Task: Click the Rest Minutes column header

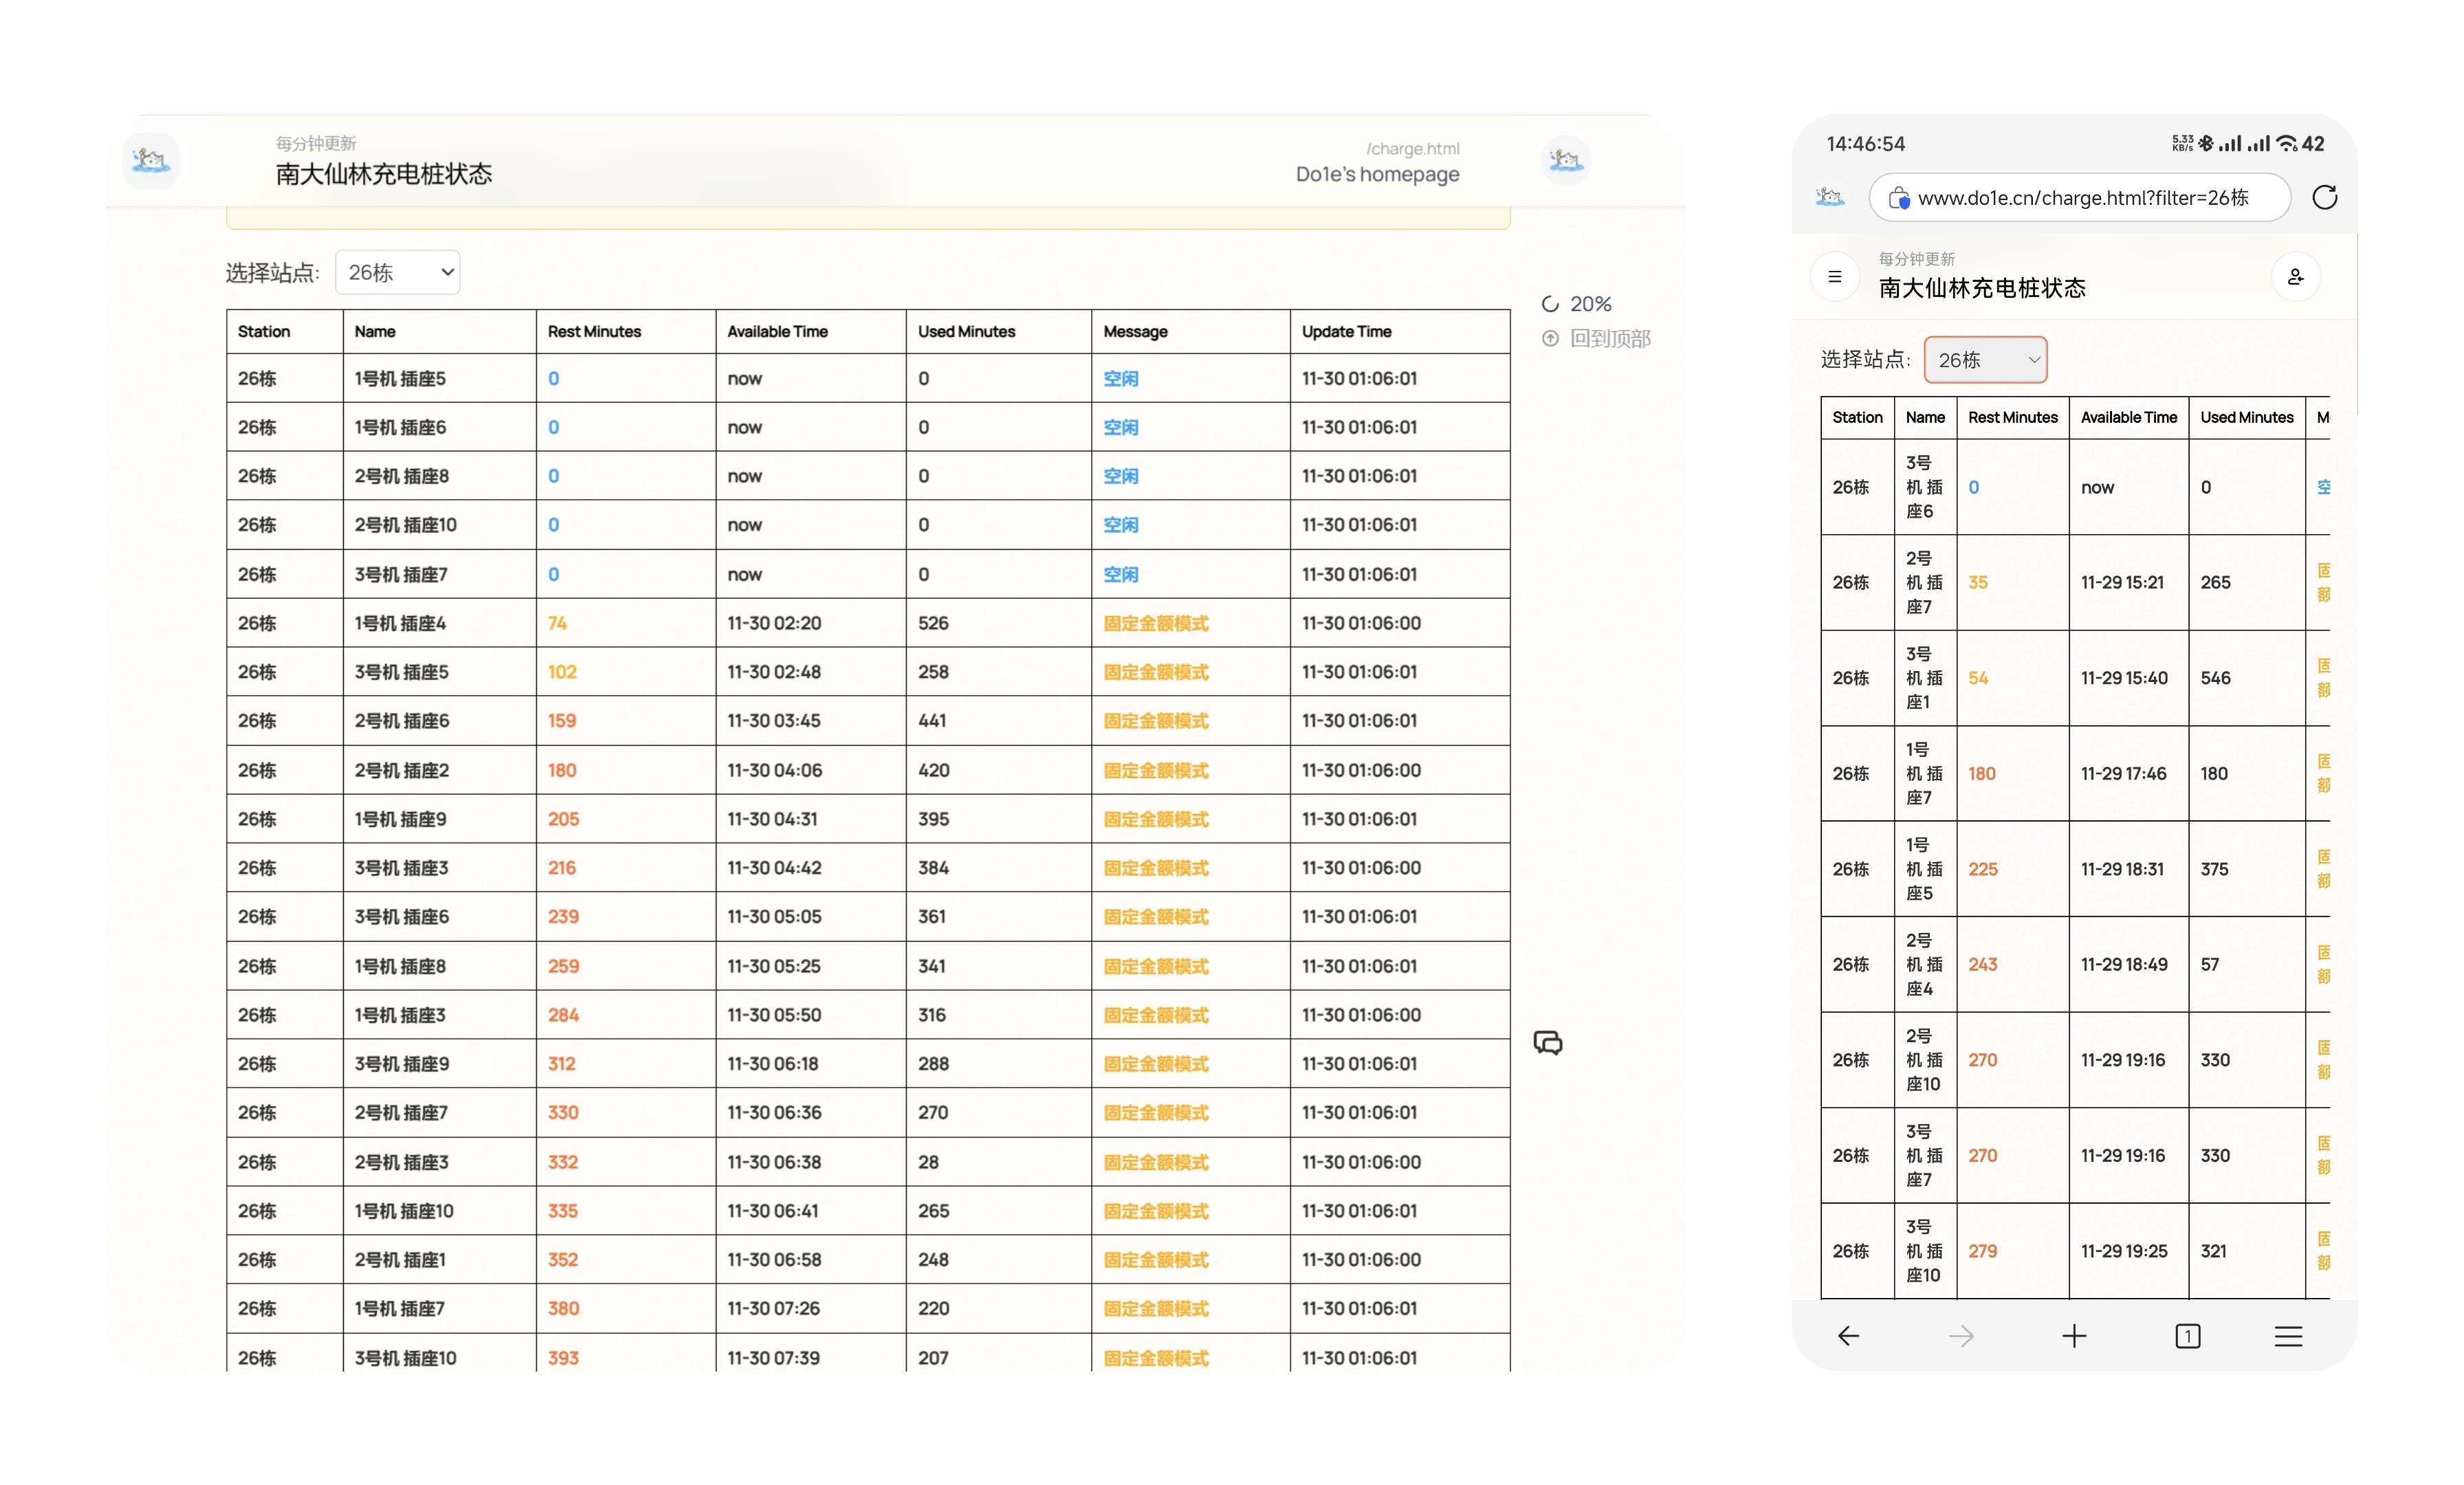Action: [594, 332]
